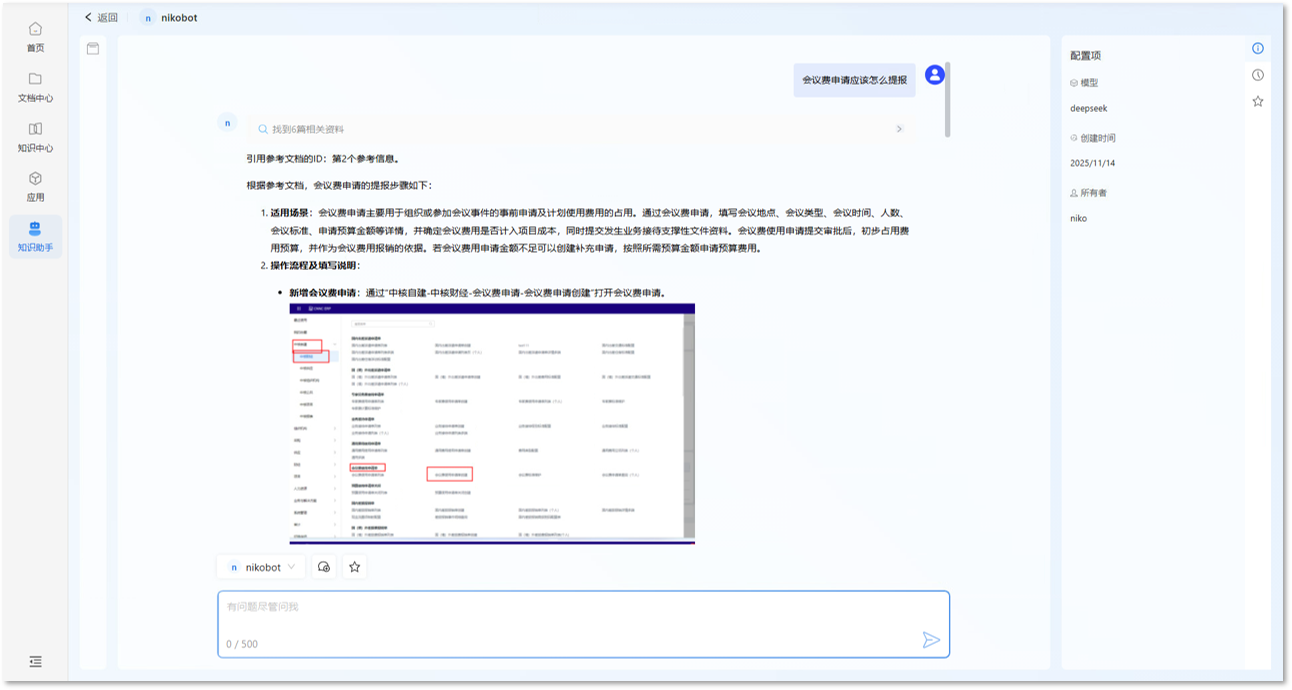Select 知识助手 in the sidebar

[x=35, y=237]
